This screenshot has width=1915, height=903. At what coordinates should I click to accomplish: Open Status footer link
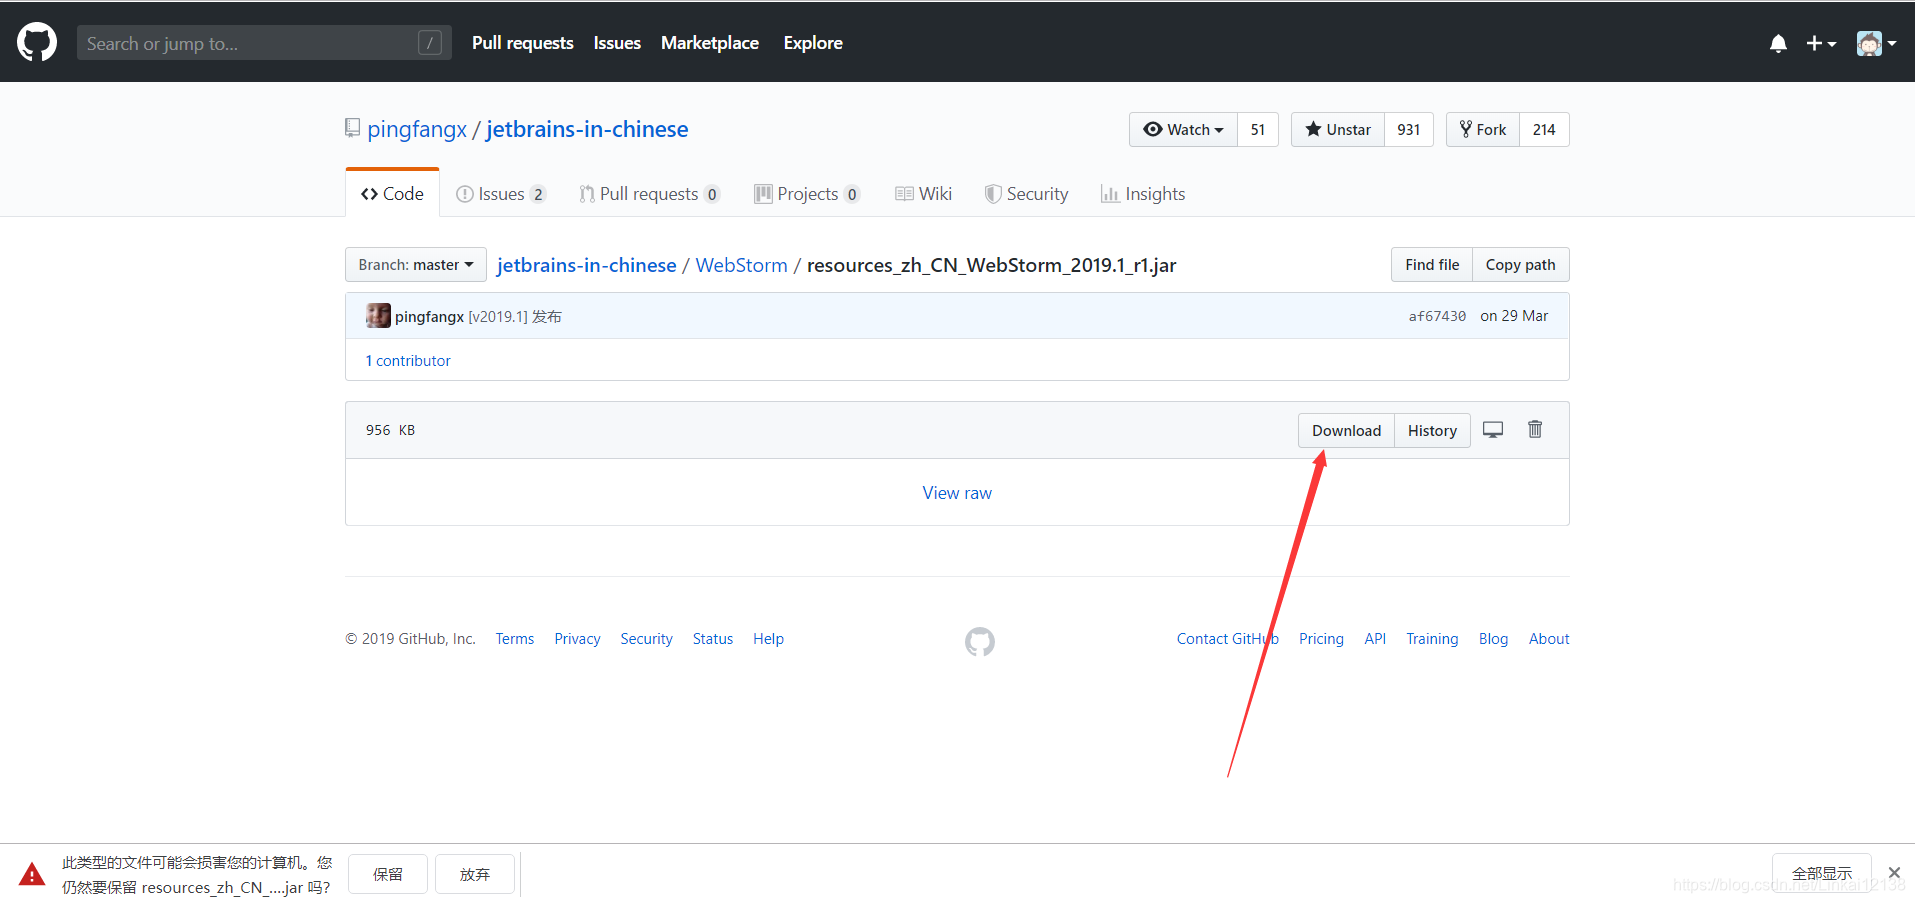pyautogui.click(x=713, y=639)
